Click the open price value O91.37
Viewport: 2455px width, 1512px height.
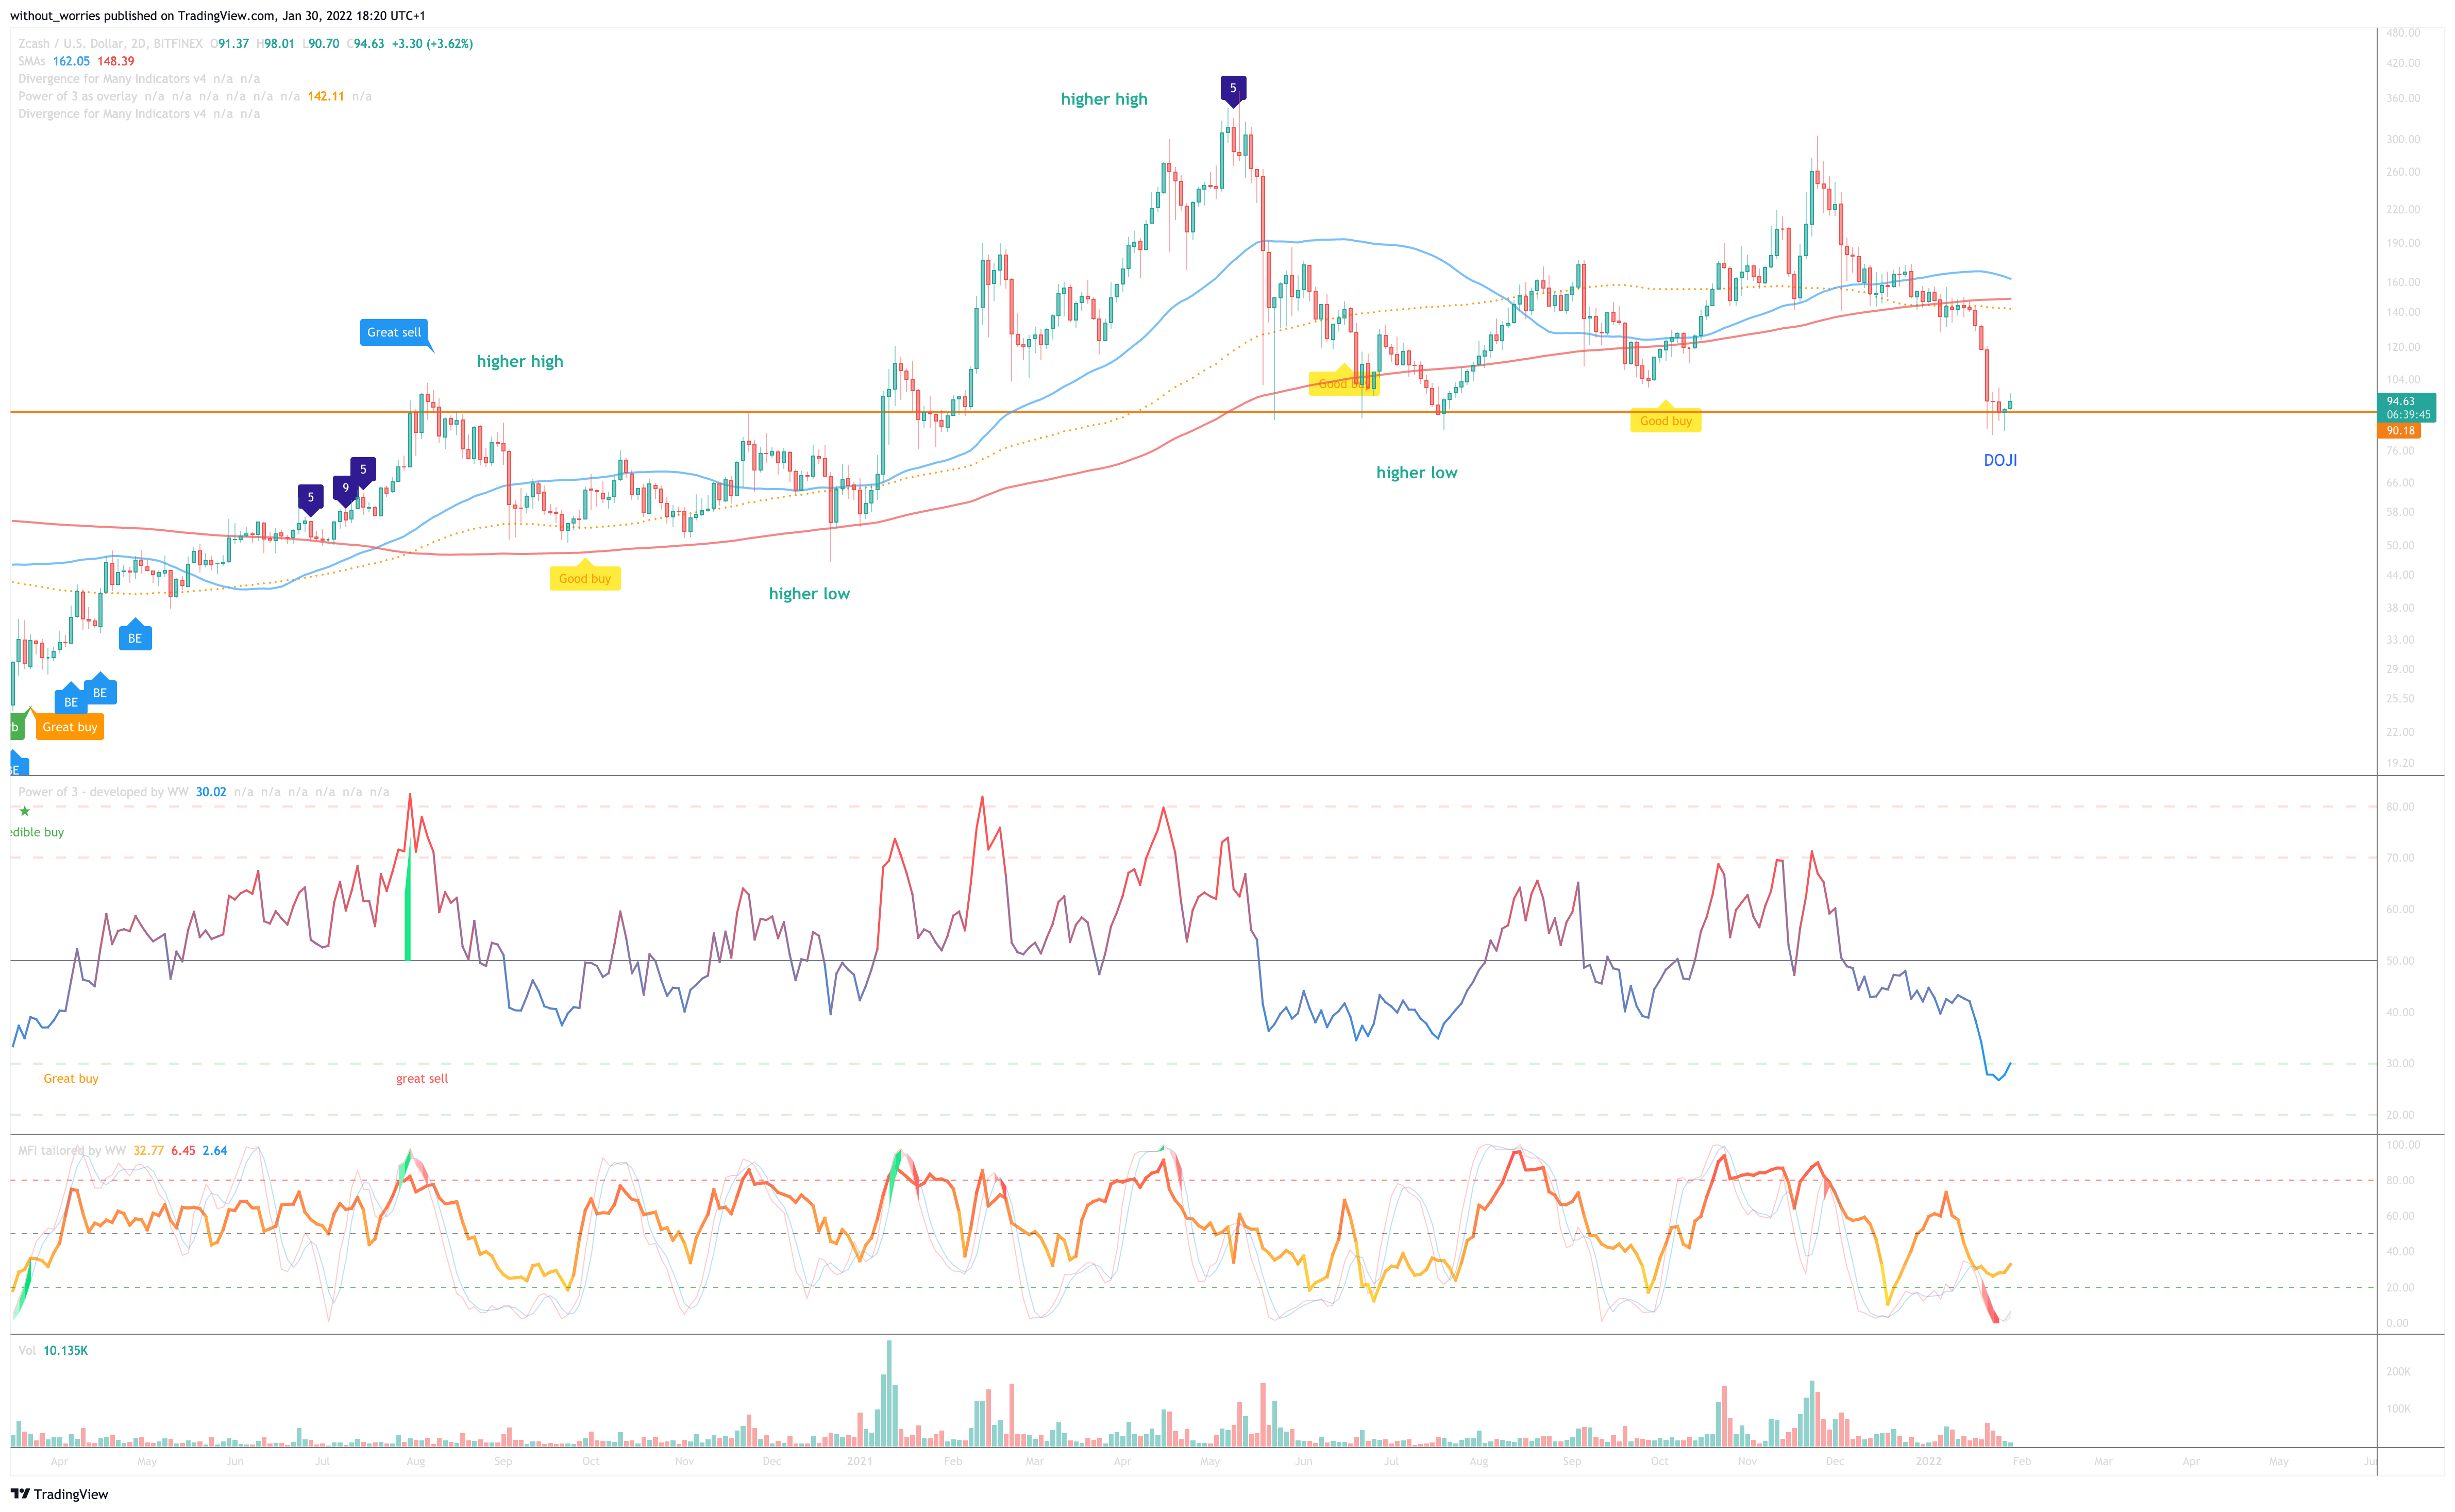[230, 44]
